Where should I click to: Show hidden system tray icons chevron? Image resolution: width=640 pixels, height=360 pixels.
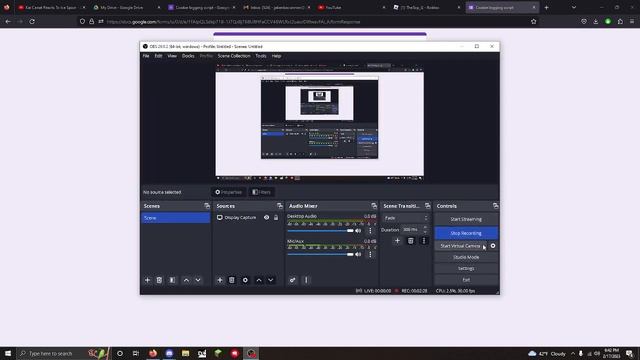point(573,353)
